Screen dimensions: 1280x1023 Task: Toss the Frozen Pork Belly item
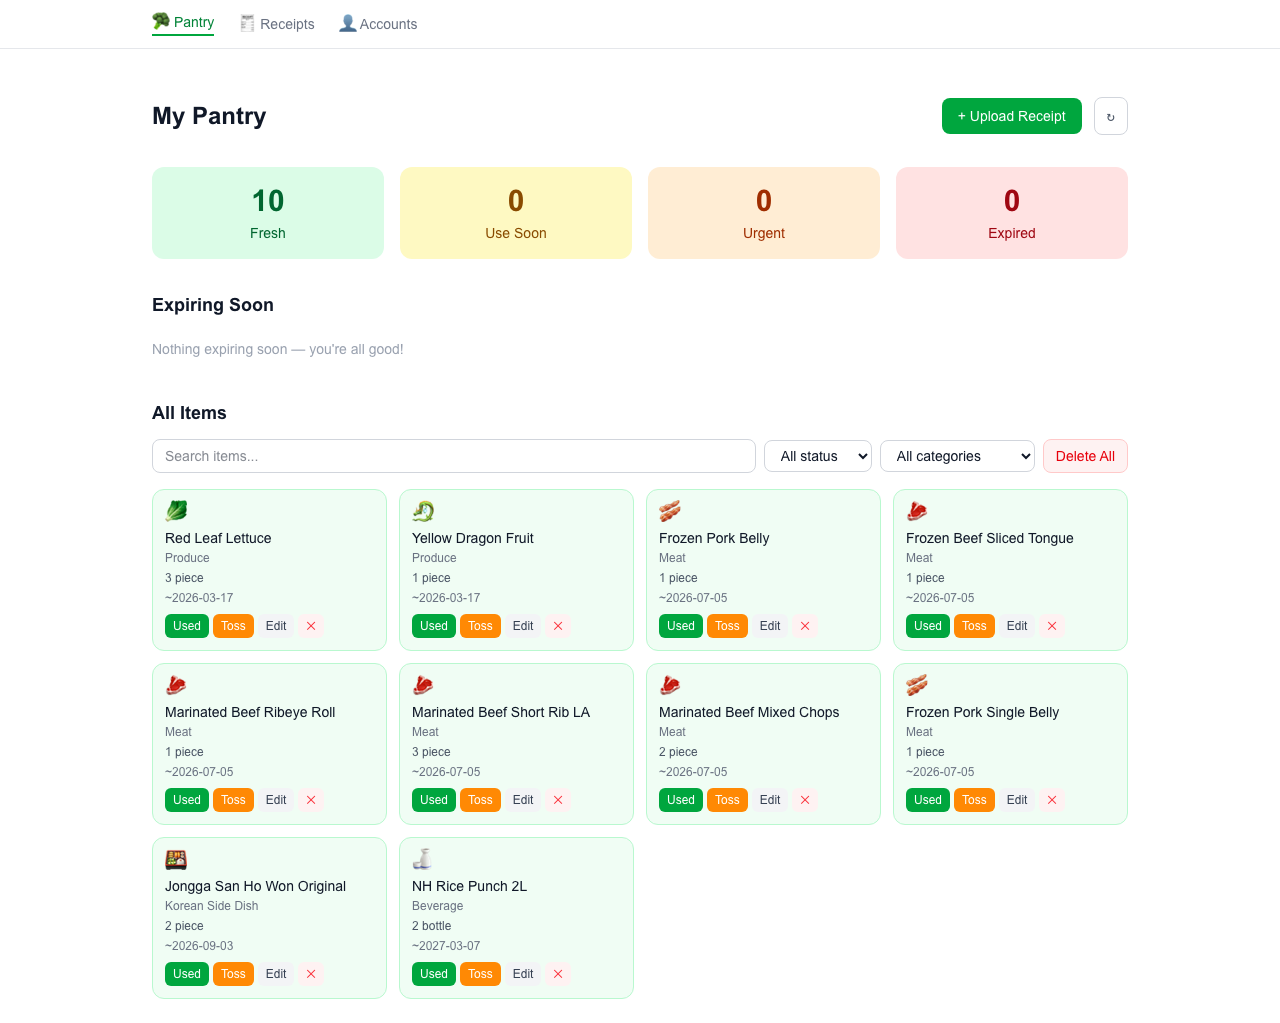tap(727, 625)
